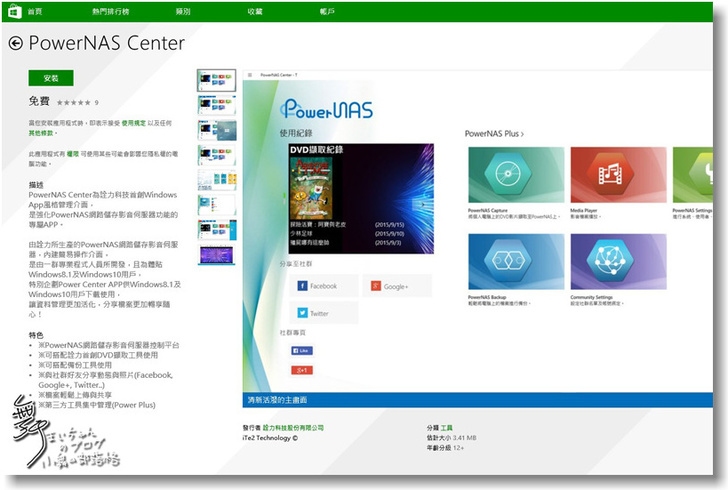Screen dimensions: 728x490
Task: Click the star rating beside 免費
Action: pos(74,103)
